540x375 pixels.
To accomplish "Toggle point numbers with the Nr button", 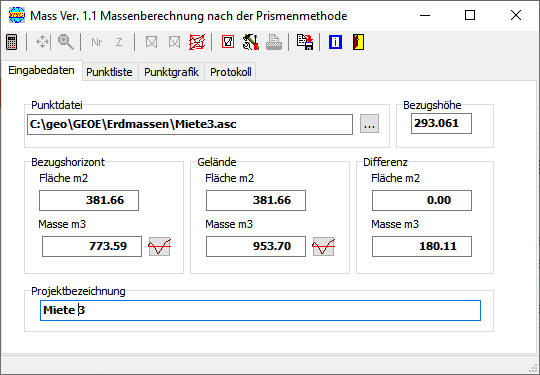I will [x=97, y=42].
